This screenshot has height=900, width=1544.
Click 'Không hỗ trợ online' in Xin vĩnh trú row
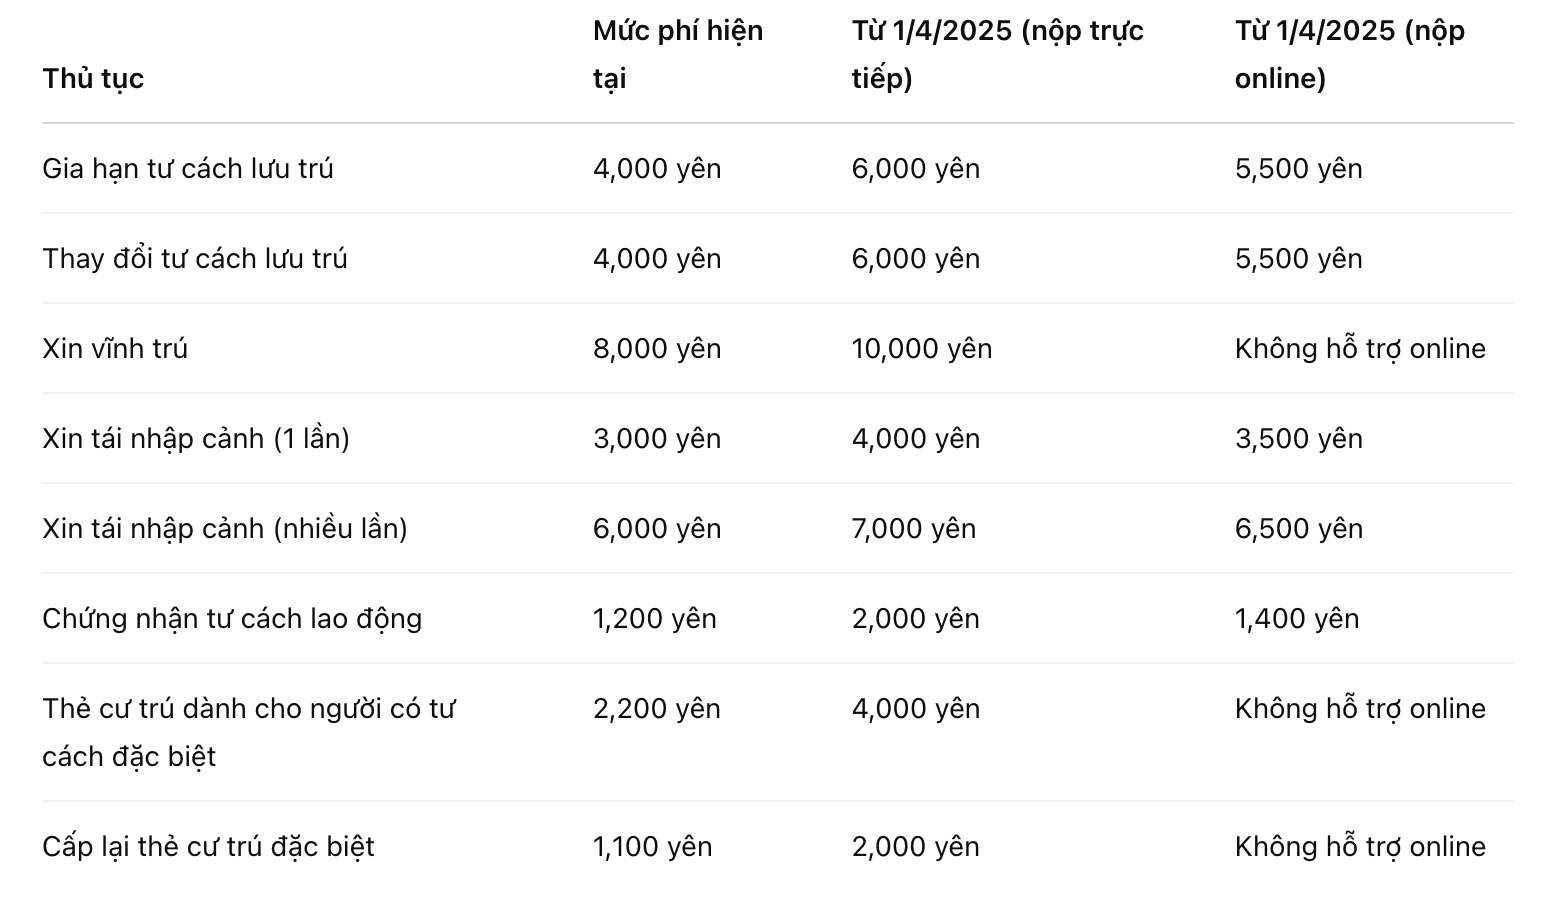tap(1360, 348)
